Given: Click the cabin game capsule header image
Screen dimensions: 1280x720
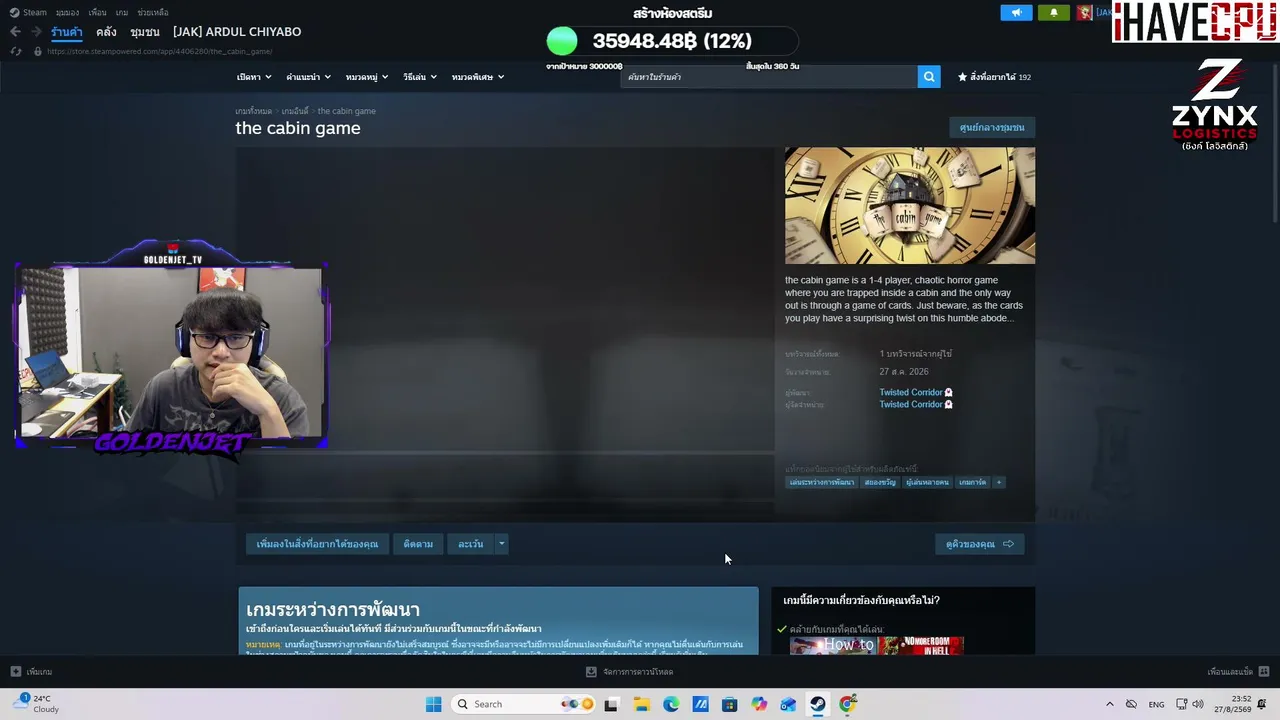Looking at the screenshot, I should point(910,206).
